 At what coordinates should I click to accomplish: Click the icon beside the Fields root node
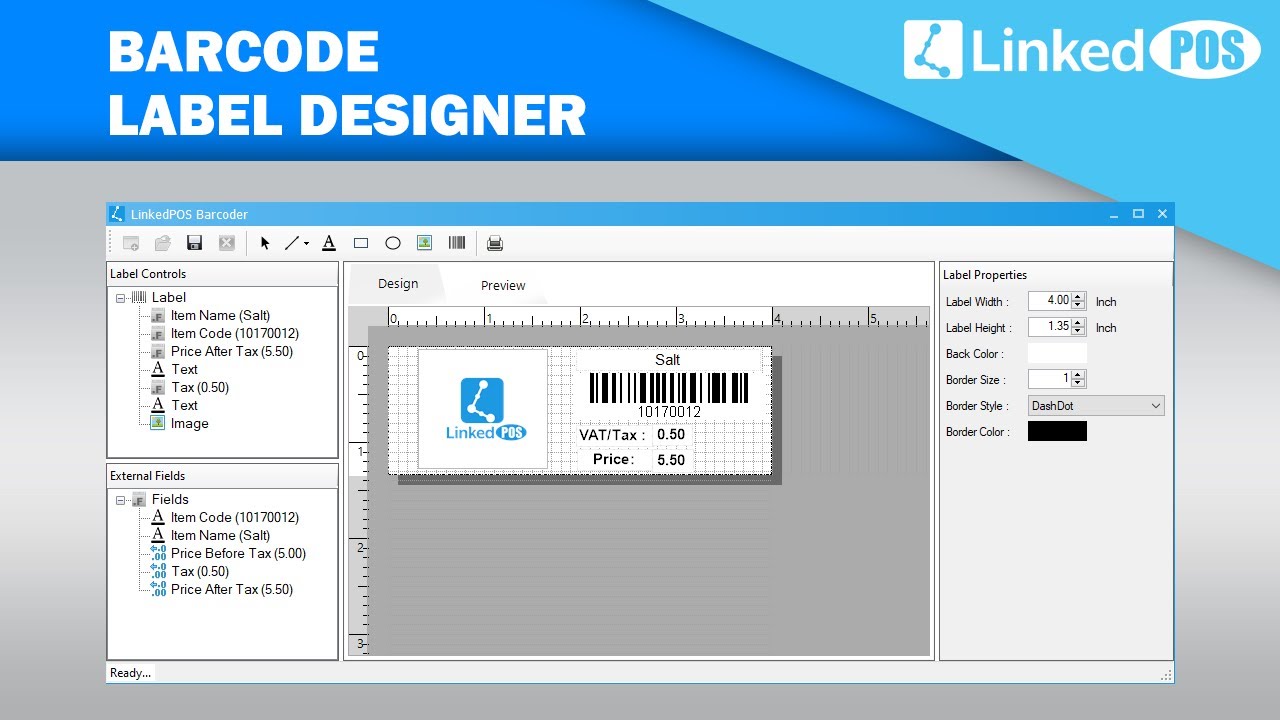[139, 500]
